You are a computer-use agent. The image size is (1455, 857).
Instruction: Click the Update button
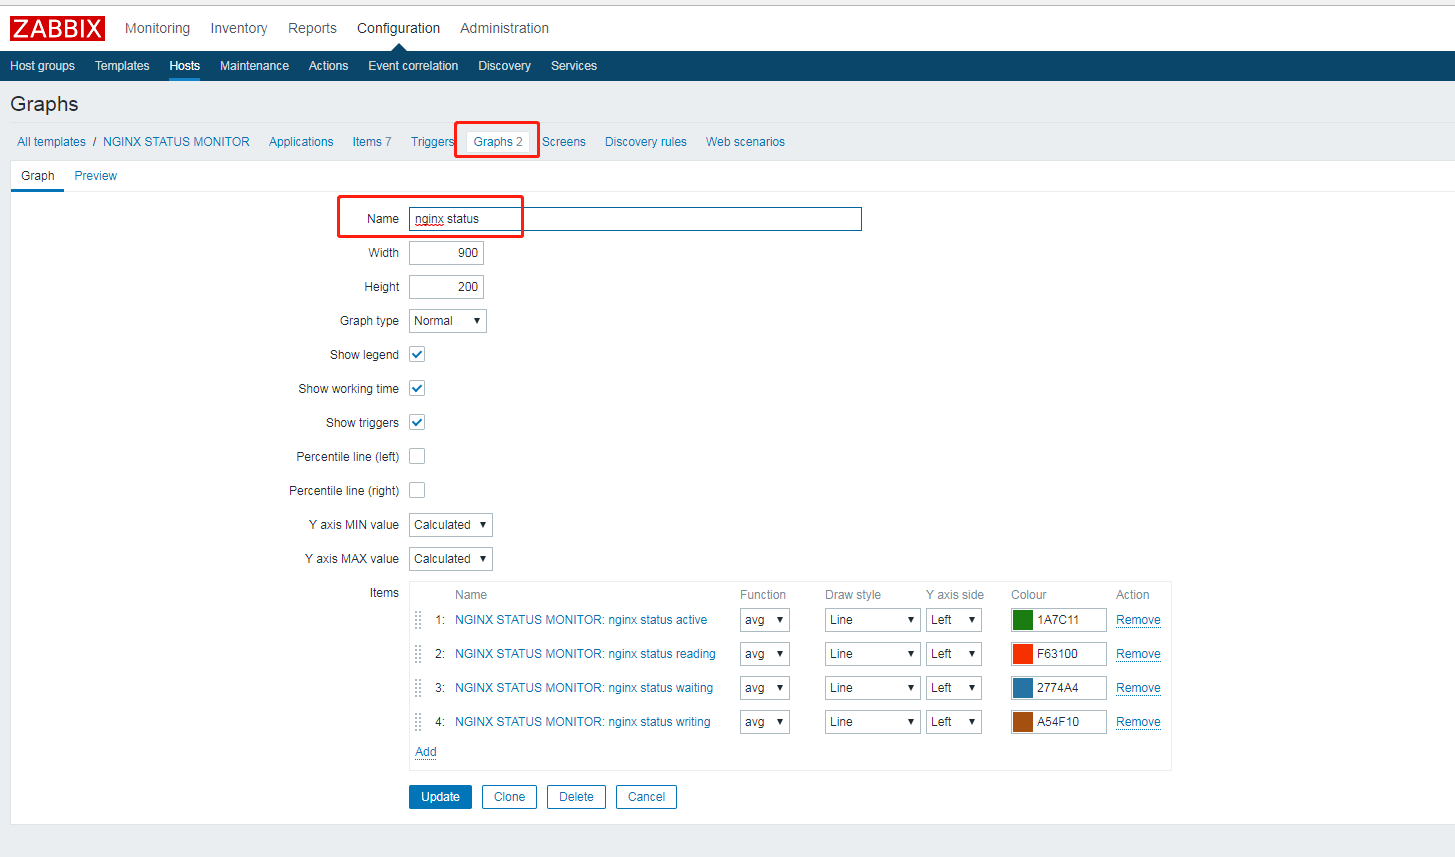click(440, 797)
